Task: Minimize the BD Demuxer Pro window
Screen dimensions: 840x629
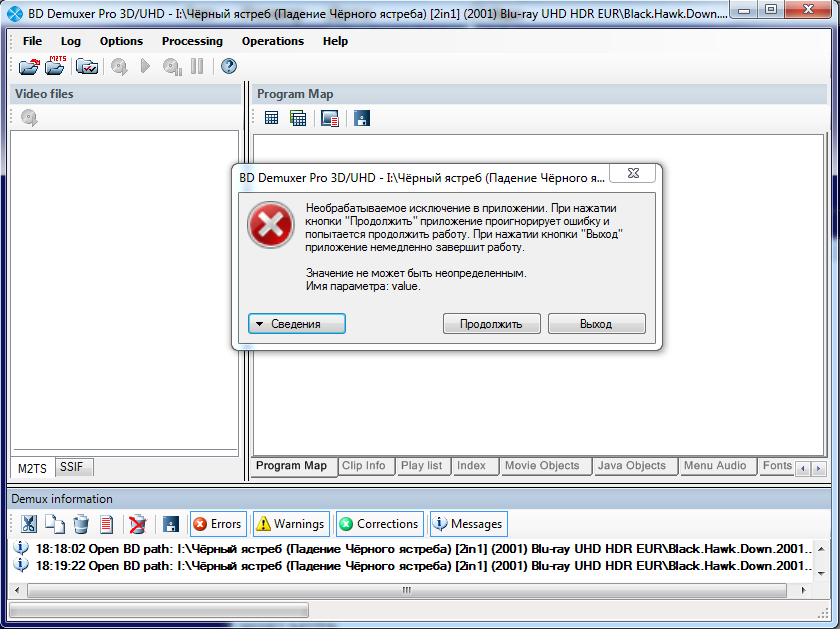Action: 744,10
